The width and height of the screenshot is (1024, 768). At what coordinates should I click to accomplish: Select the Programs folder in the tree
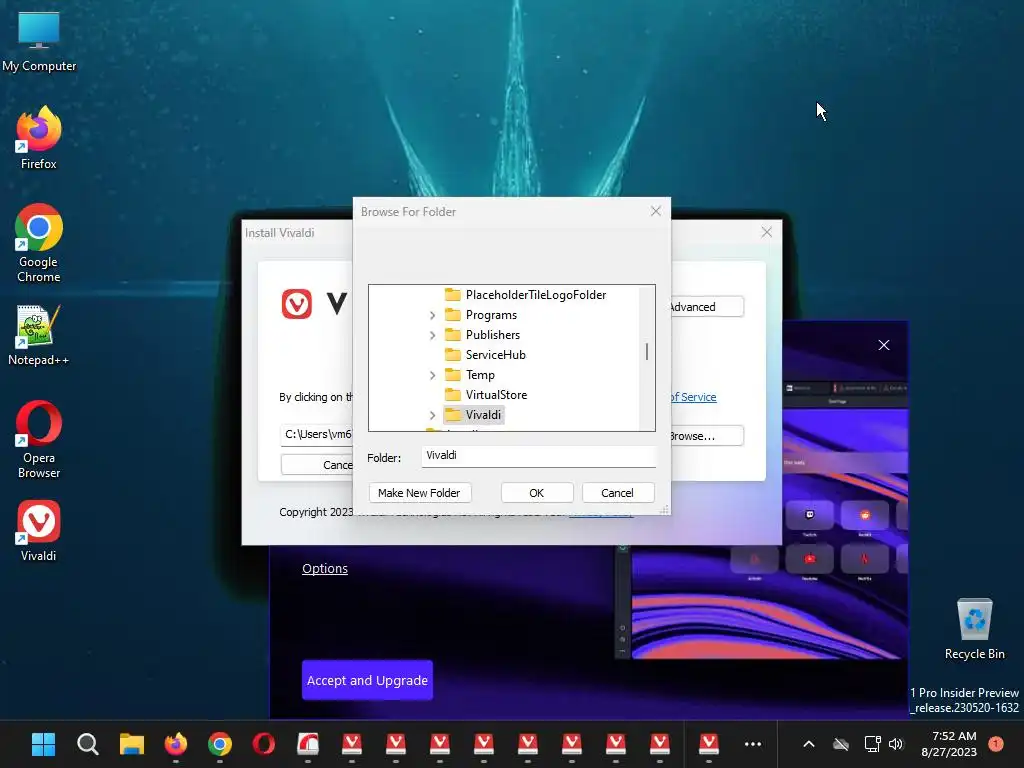[x=490, y=315]
